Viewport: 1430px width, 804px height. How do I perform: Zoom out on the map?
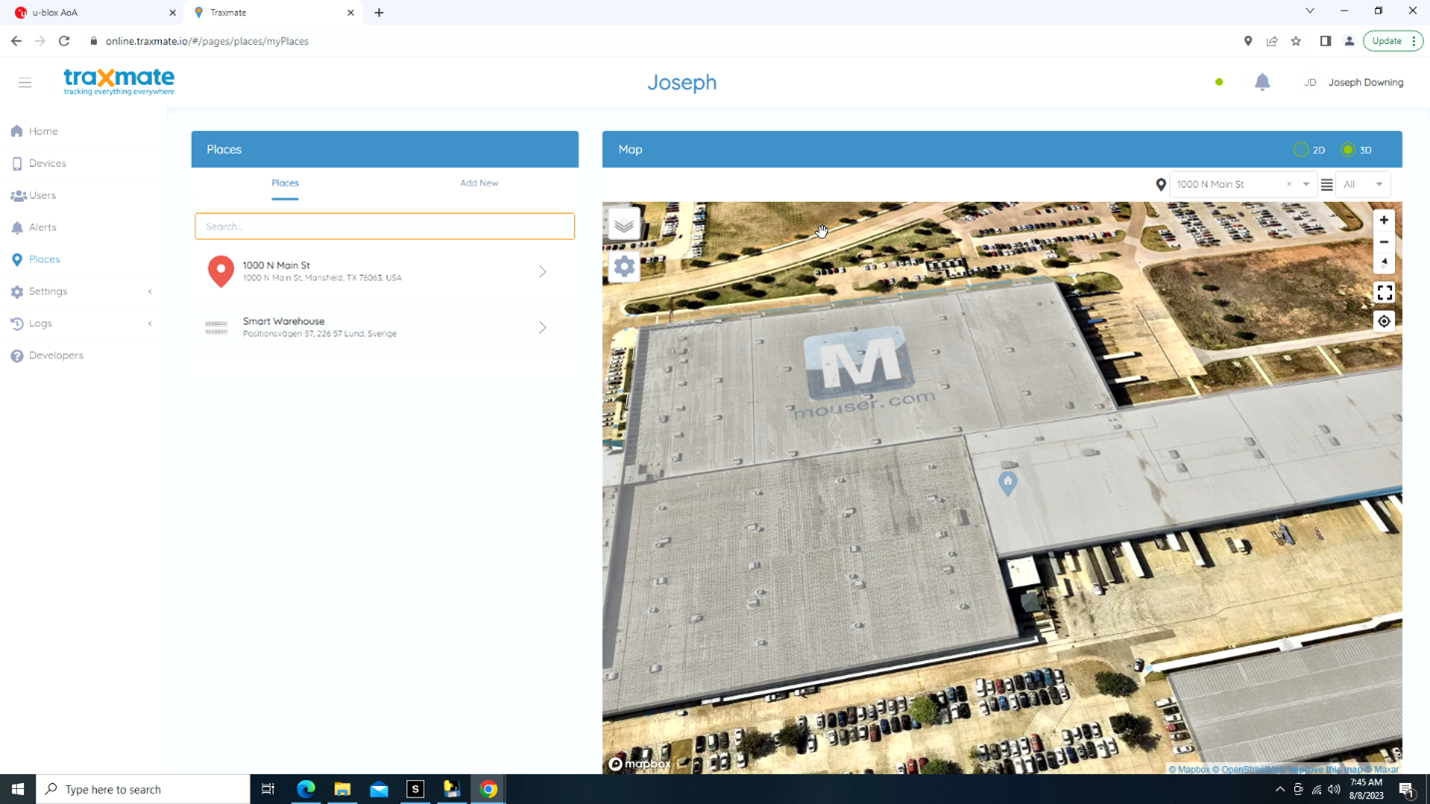(1384, 242)
